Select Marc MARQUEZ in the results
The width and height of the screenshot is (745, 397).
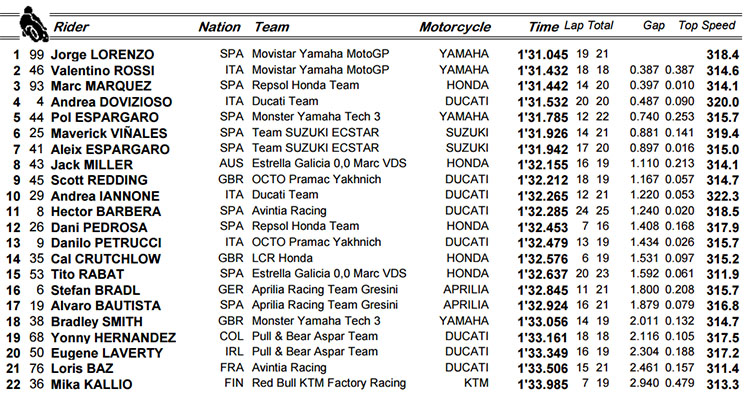(x=101, y=86)
